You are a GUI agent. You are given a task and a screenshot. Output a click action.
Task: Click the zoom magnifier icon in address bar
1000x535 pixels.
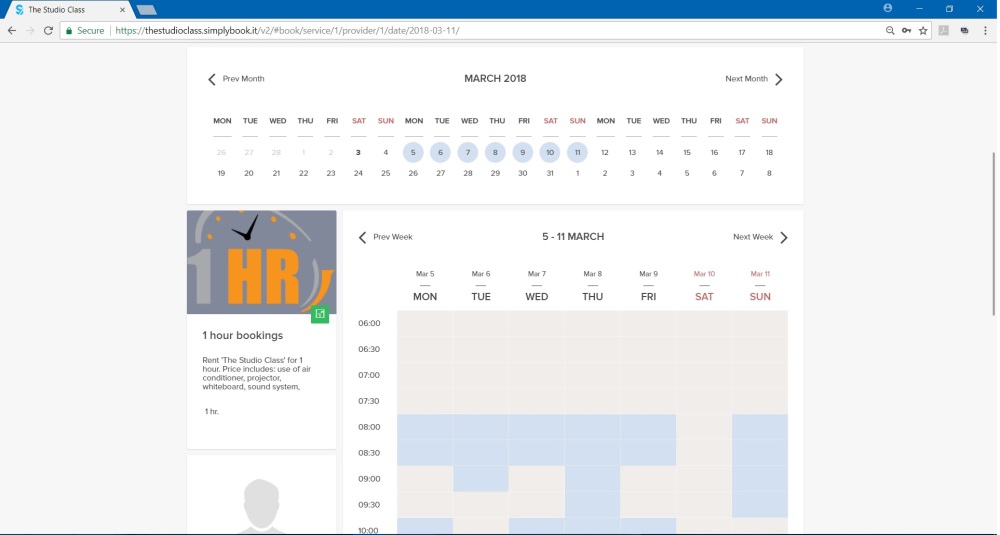coord(890,31)
